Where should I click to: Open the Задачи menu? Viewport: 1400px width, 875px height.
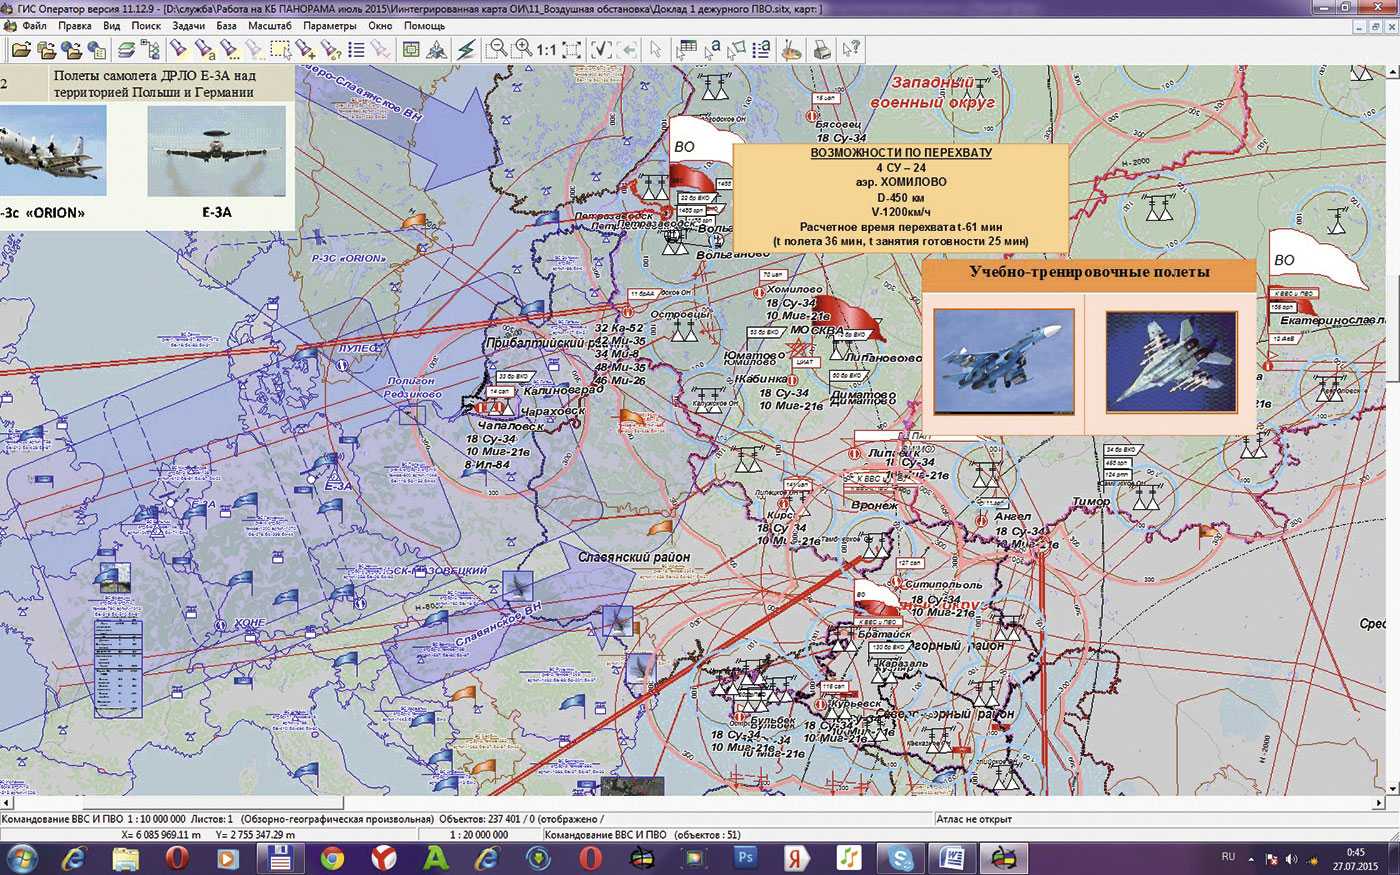click(x=188, y=26)
